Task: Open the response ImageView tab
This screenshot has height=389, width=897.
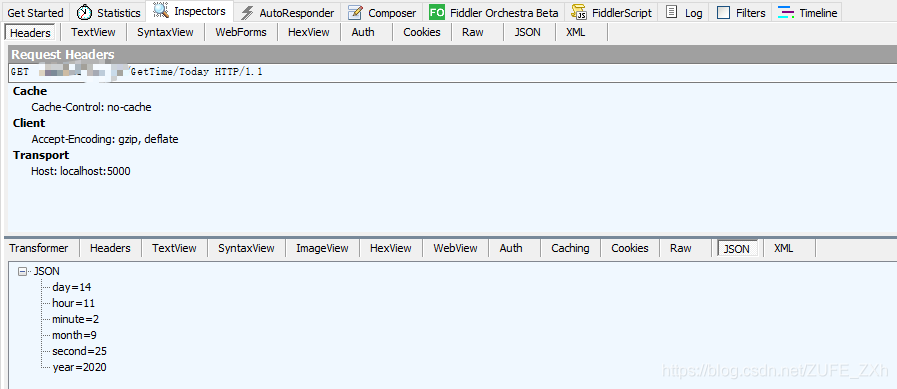Action: (322, 248)
